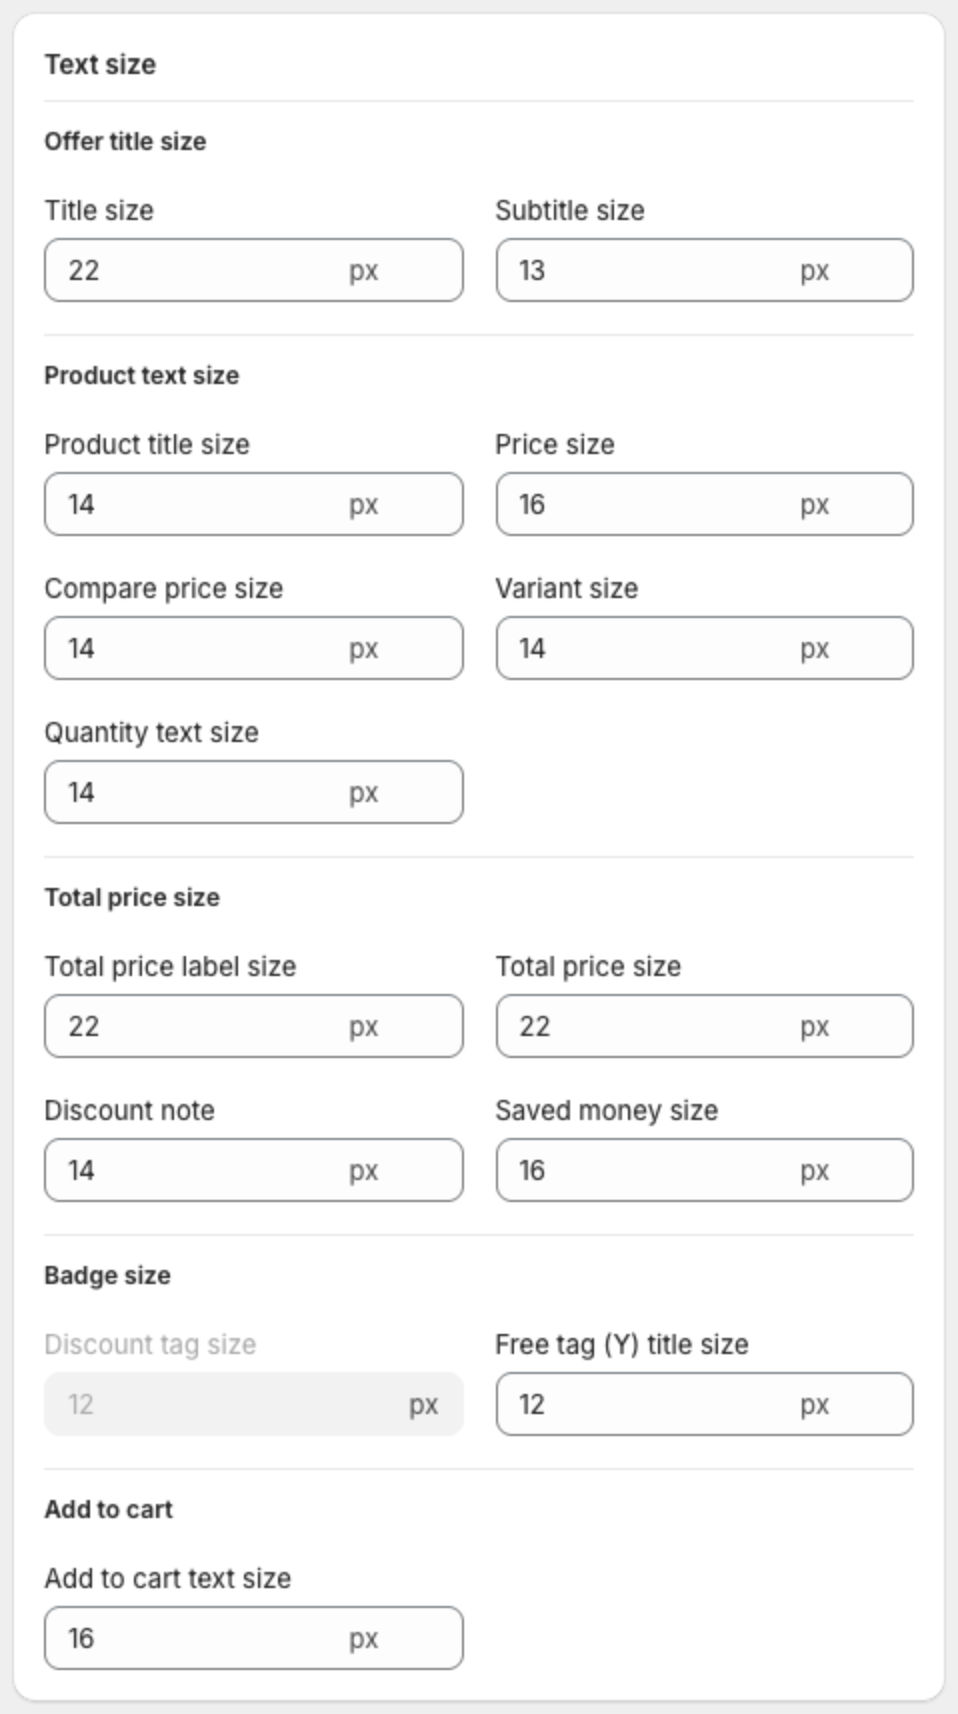
Task: Click the Add to cart text size field
Action: click(x=254, y=1638)
